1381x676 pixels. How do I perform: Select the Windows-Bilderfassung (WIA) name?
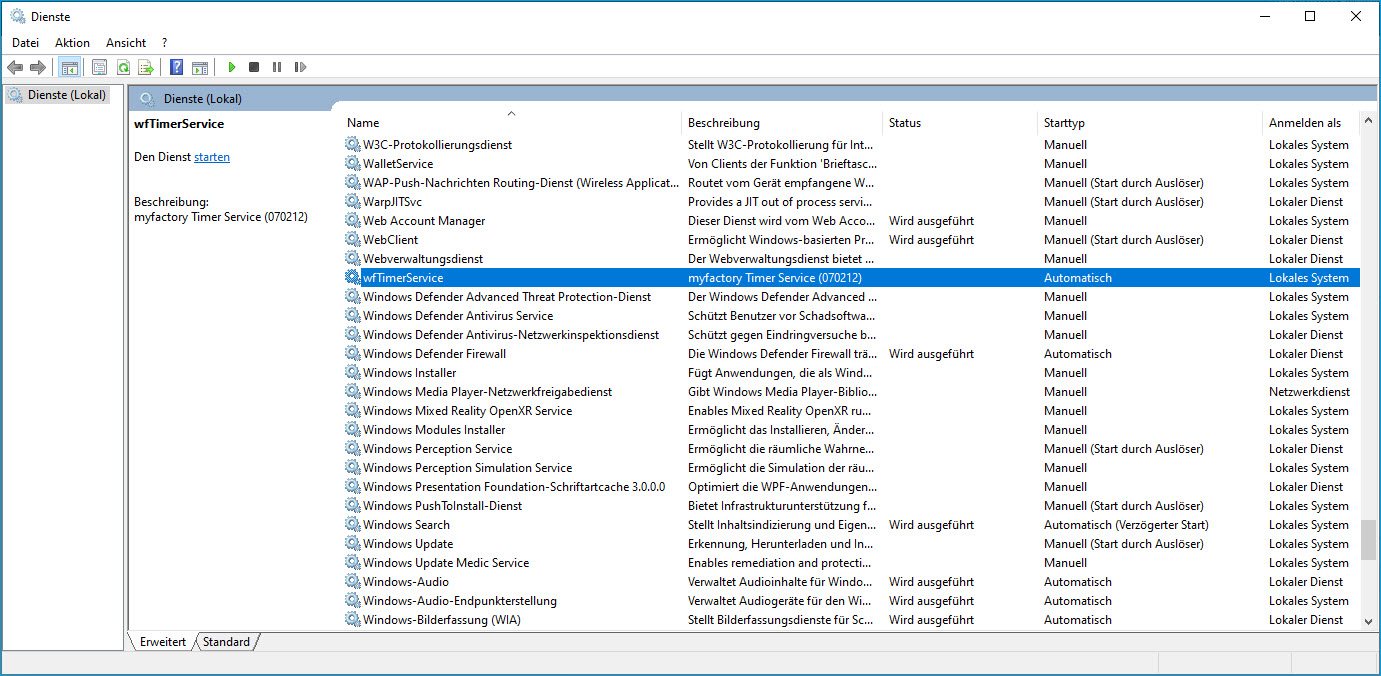(x=441, y=620)
